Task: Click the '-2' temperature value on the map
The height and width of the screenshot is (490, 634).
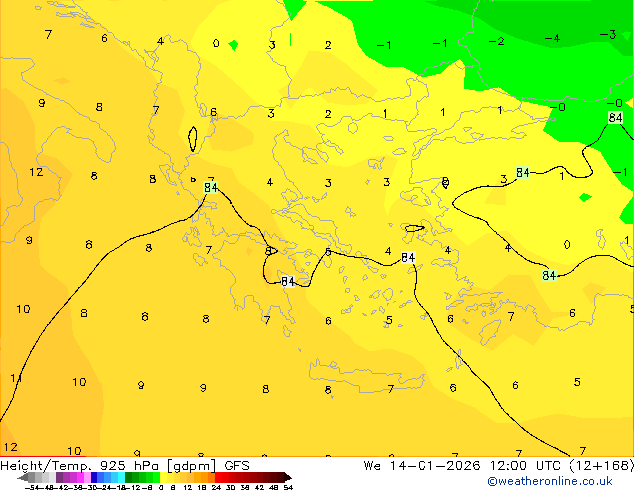Action: coord(497,41)
